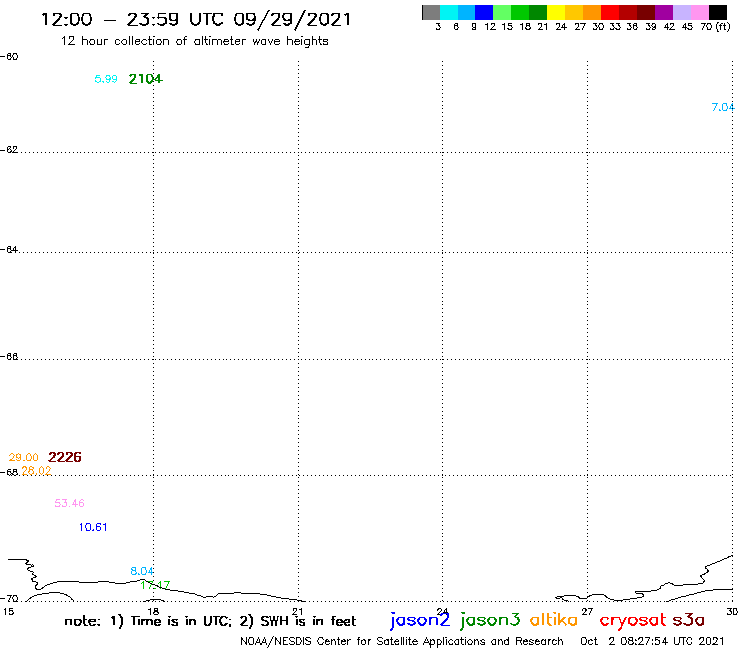
Task: Click the longitude axis label 30
Action: 732,612
